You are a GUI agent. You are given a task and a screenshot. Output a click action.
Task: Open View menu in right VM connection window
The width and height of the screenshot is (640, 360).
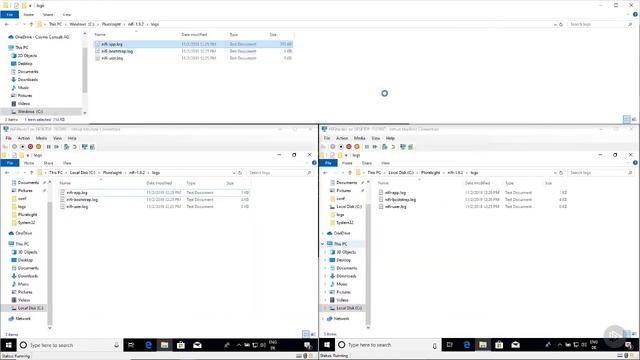(376, 138)
